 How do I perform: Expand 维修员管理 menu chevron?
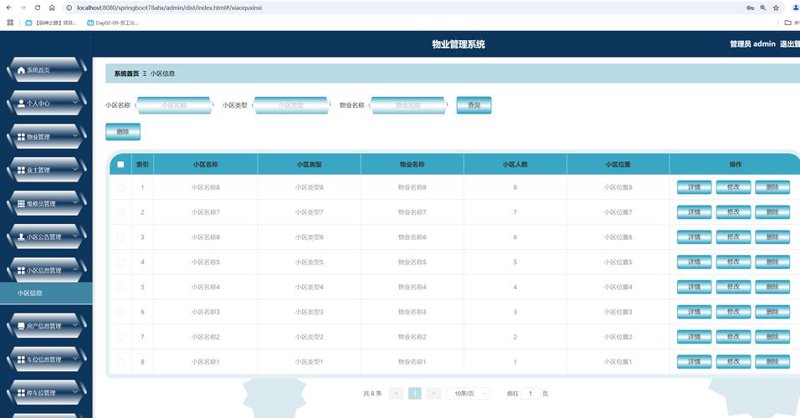(75, 203)
